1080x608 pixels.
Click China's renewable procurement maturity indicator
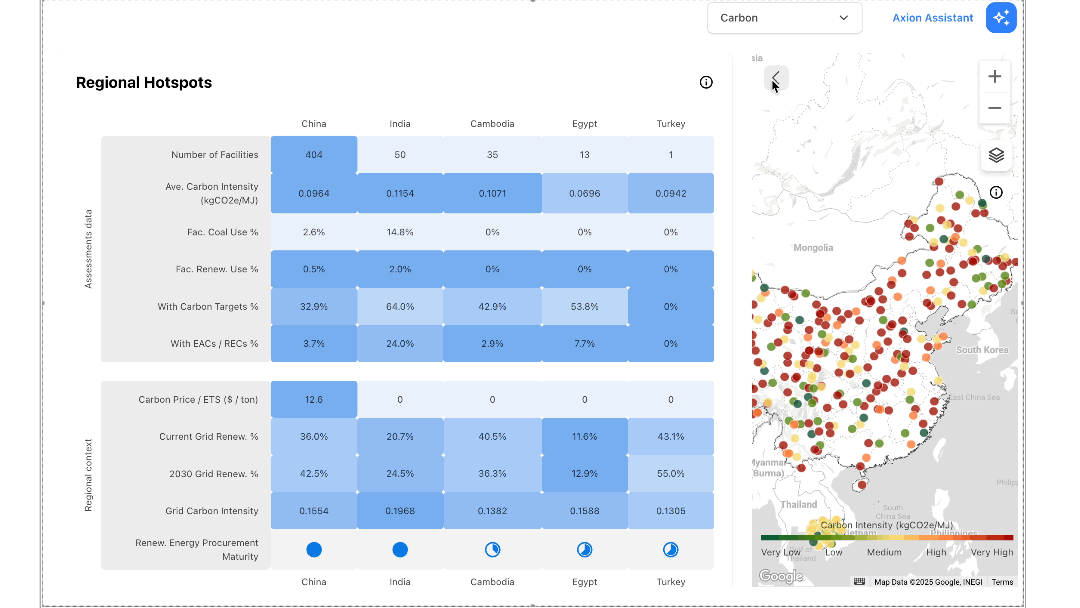click(x=314, y=549)
